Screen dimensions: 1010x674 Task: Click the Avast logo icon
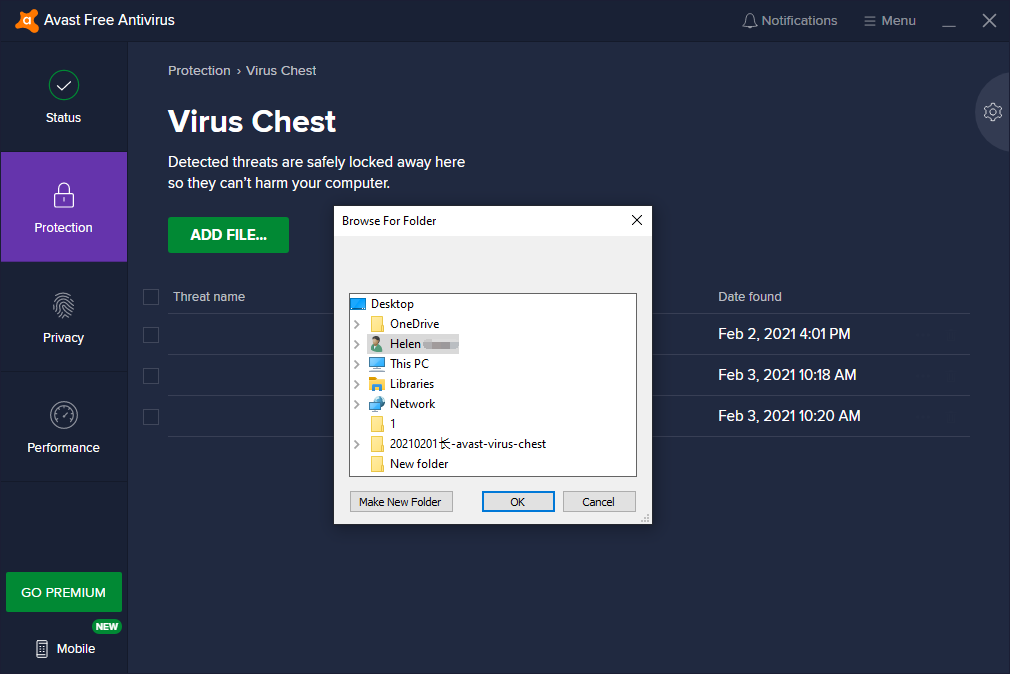27,21
